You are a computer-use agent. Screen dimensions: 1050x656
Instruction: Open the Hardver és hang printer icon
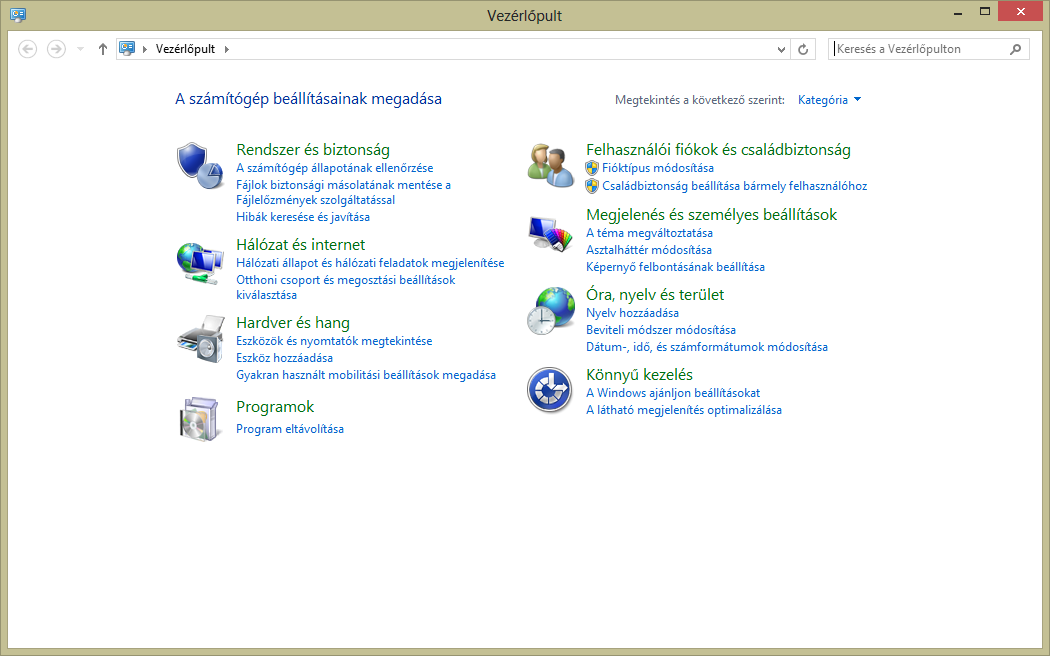coord(200,339)
